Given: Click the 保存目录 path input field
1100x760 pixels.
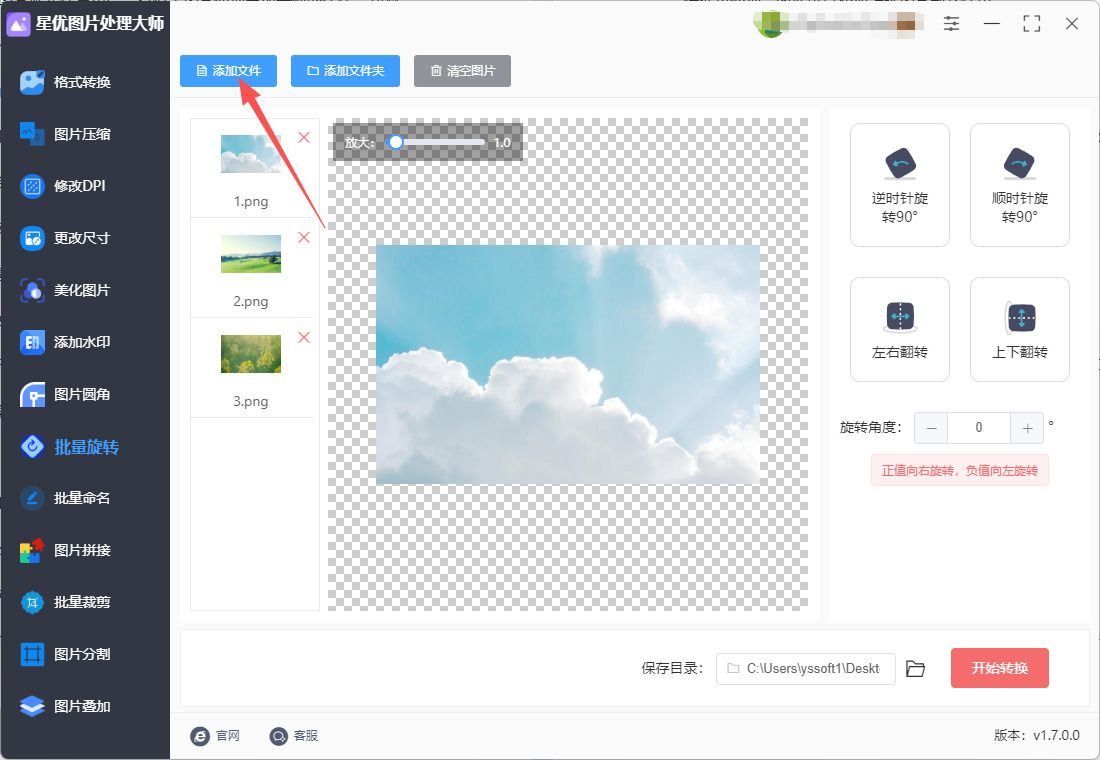Looking at the screenshot, I should [x=805, y=669].
